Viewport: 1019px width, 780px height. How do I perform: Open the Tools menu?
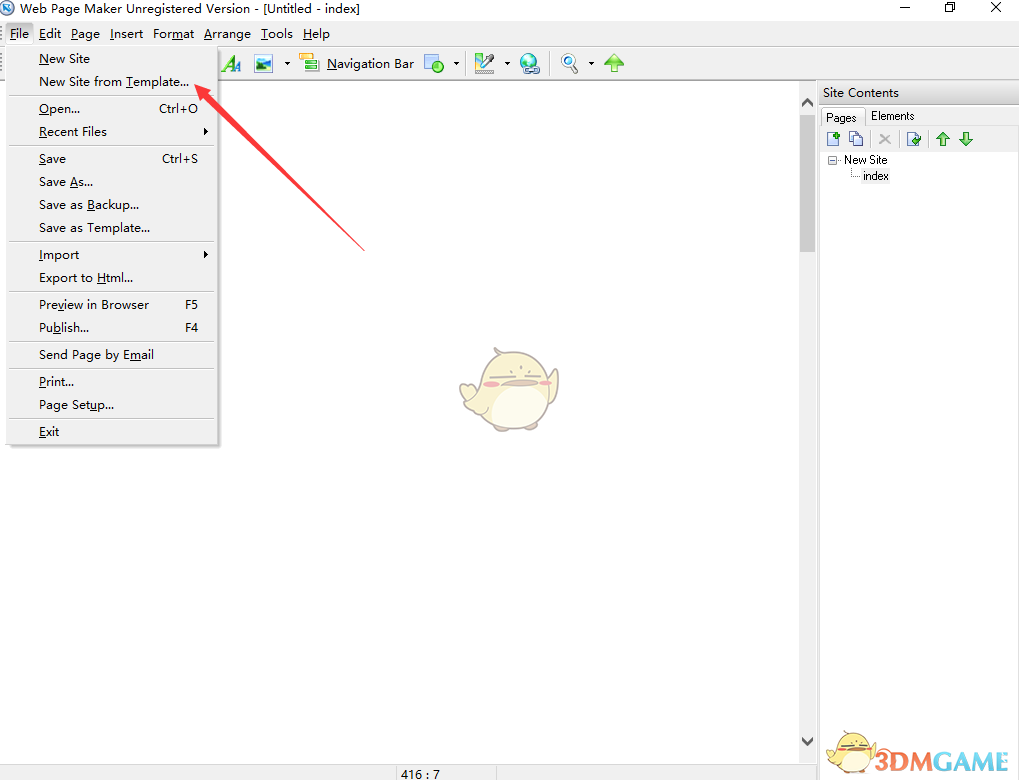[276, 33]
